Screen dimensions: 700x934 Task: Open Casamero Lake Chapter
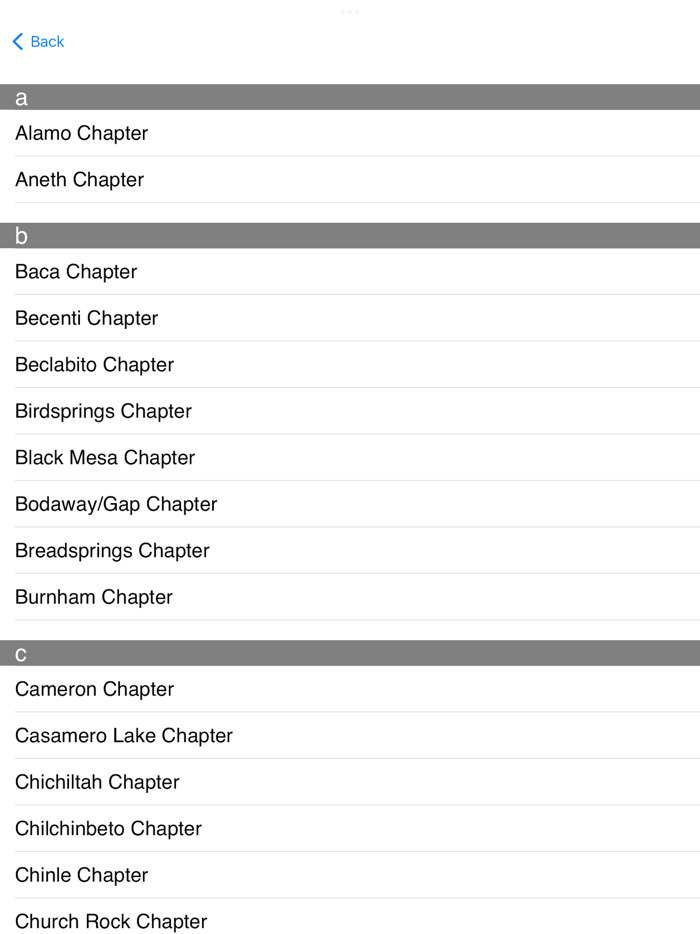(x=123, y=736)
